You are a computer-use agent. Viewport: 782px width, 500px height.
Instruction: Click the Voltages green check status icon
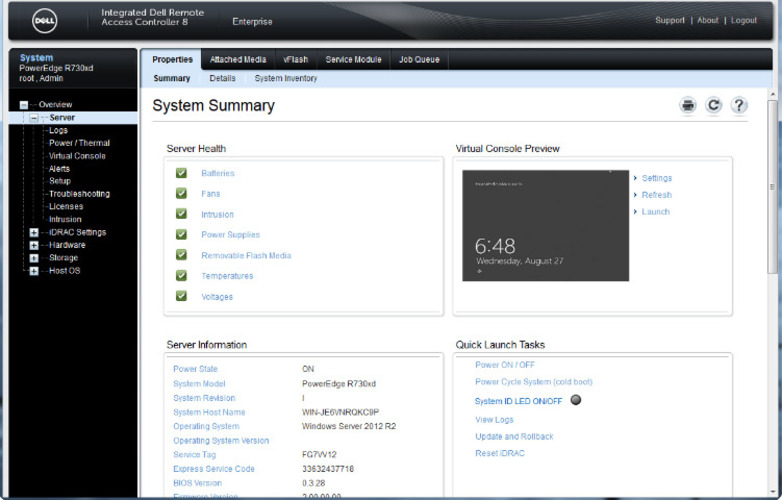[181, 296]
